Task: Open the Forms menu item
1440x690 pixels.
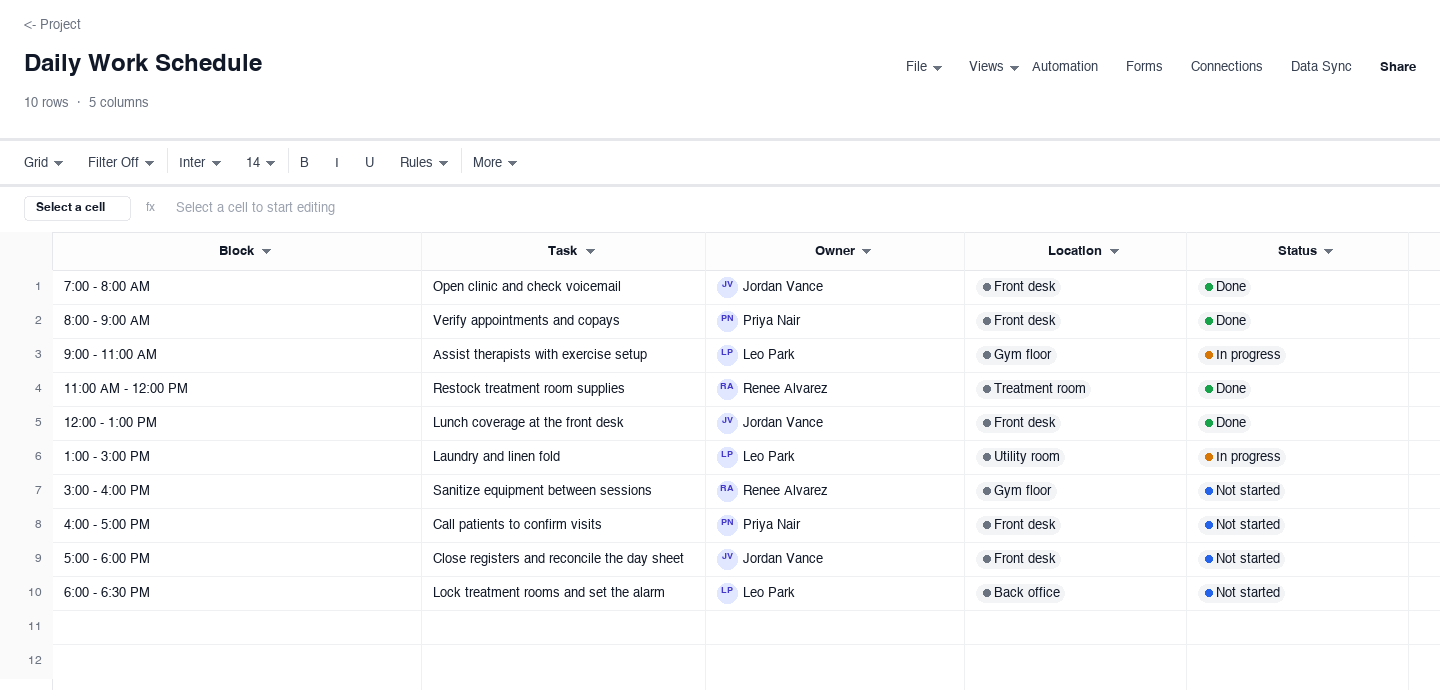Action: 1144,67
